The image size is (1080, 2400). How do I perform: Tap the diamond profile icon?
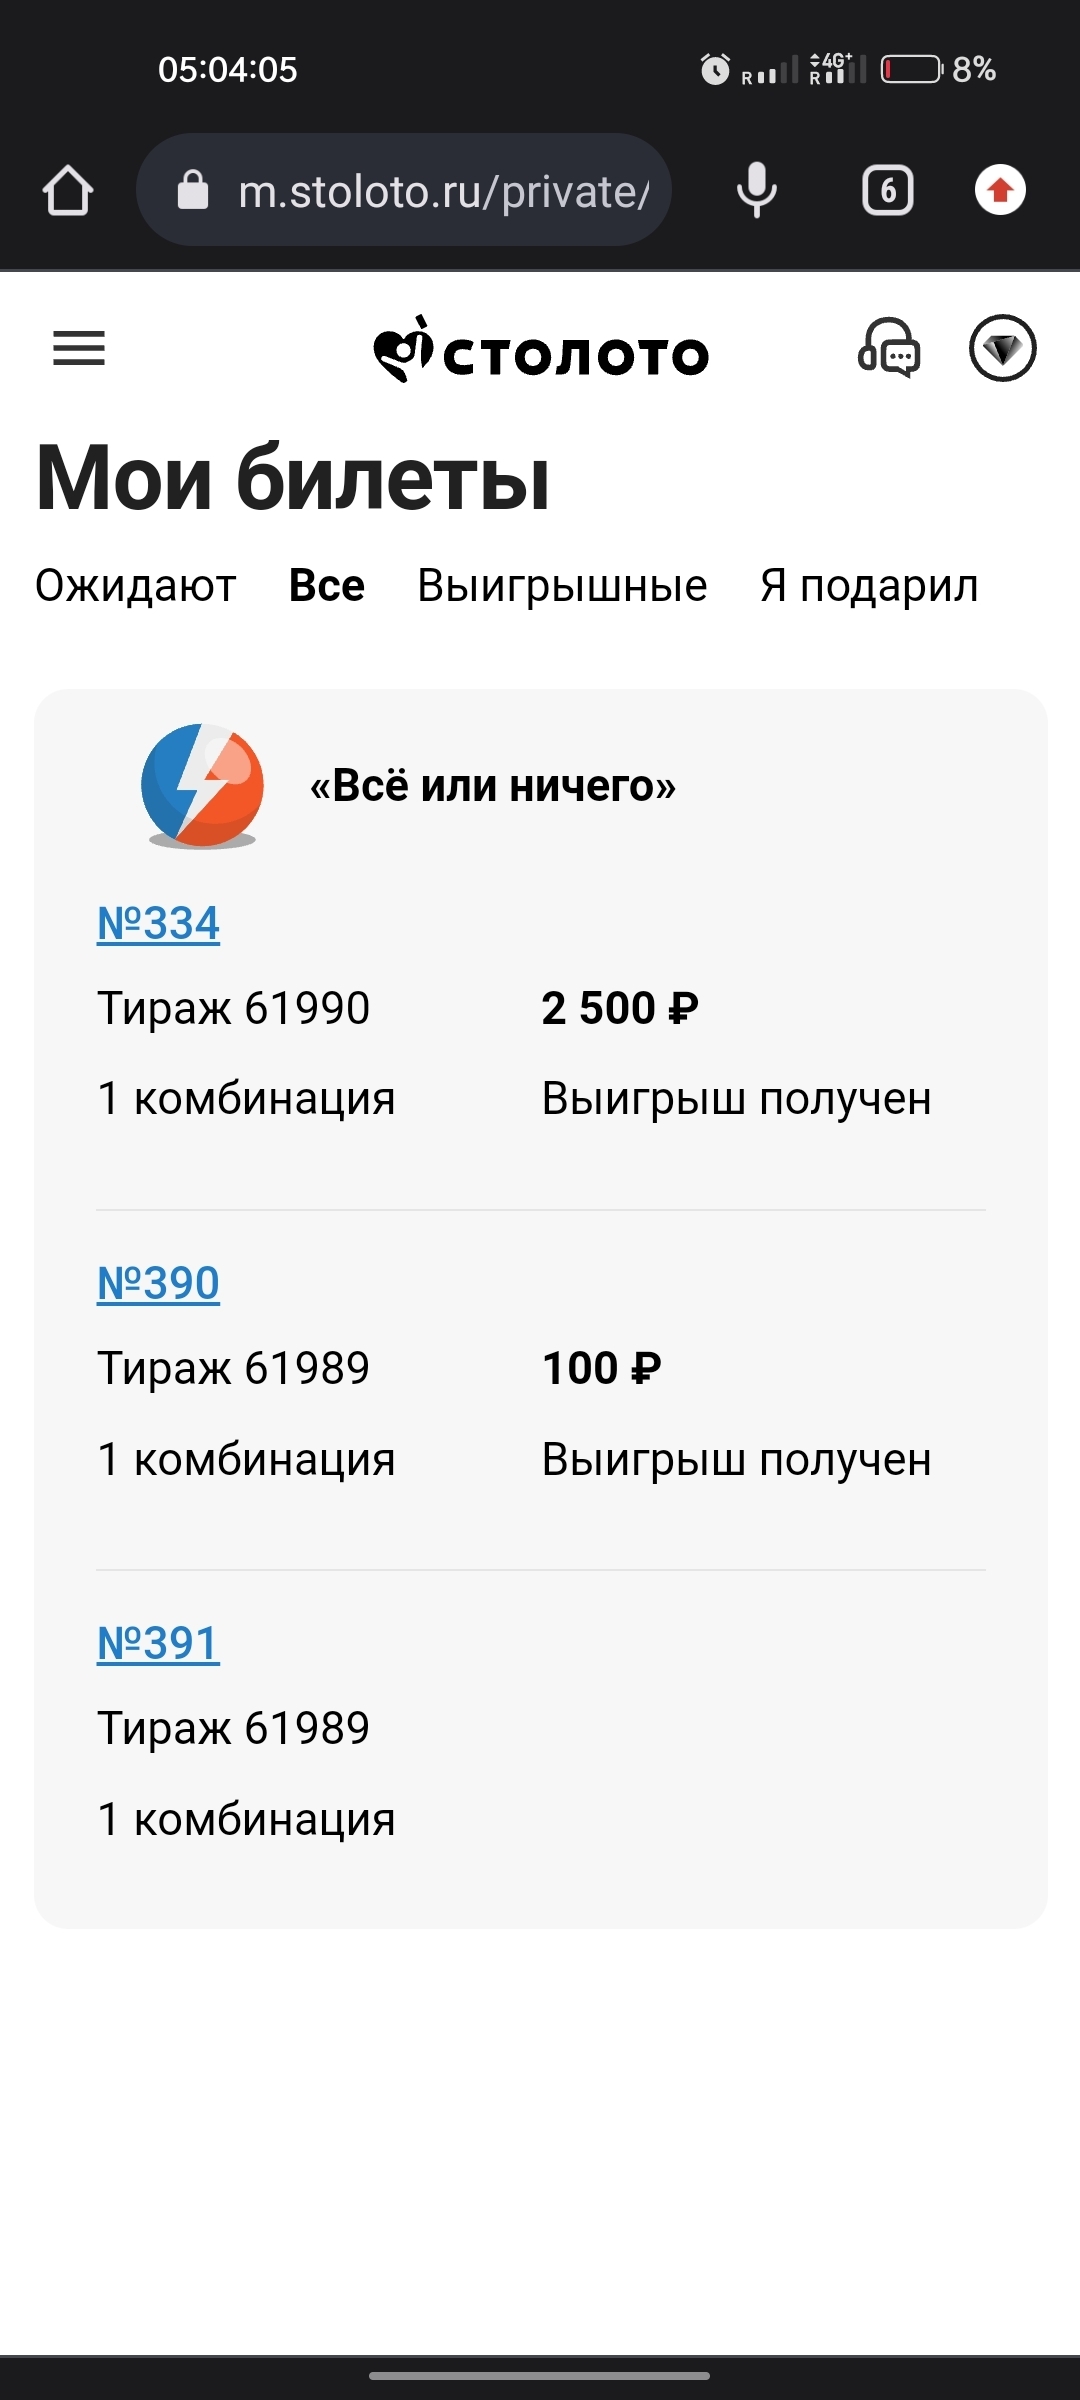click(1003, 349)
